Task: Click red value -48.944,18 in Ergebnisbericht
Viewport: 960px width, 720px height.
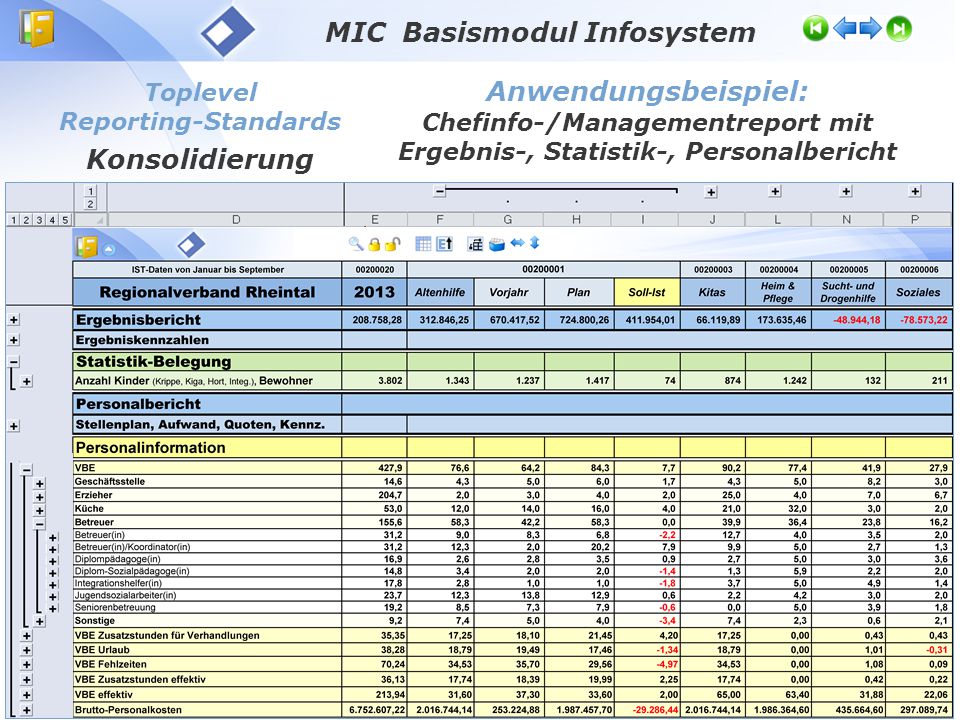Action: (x=857, y=320)
